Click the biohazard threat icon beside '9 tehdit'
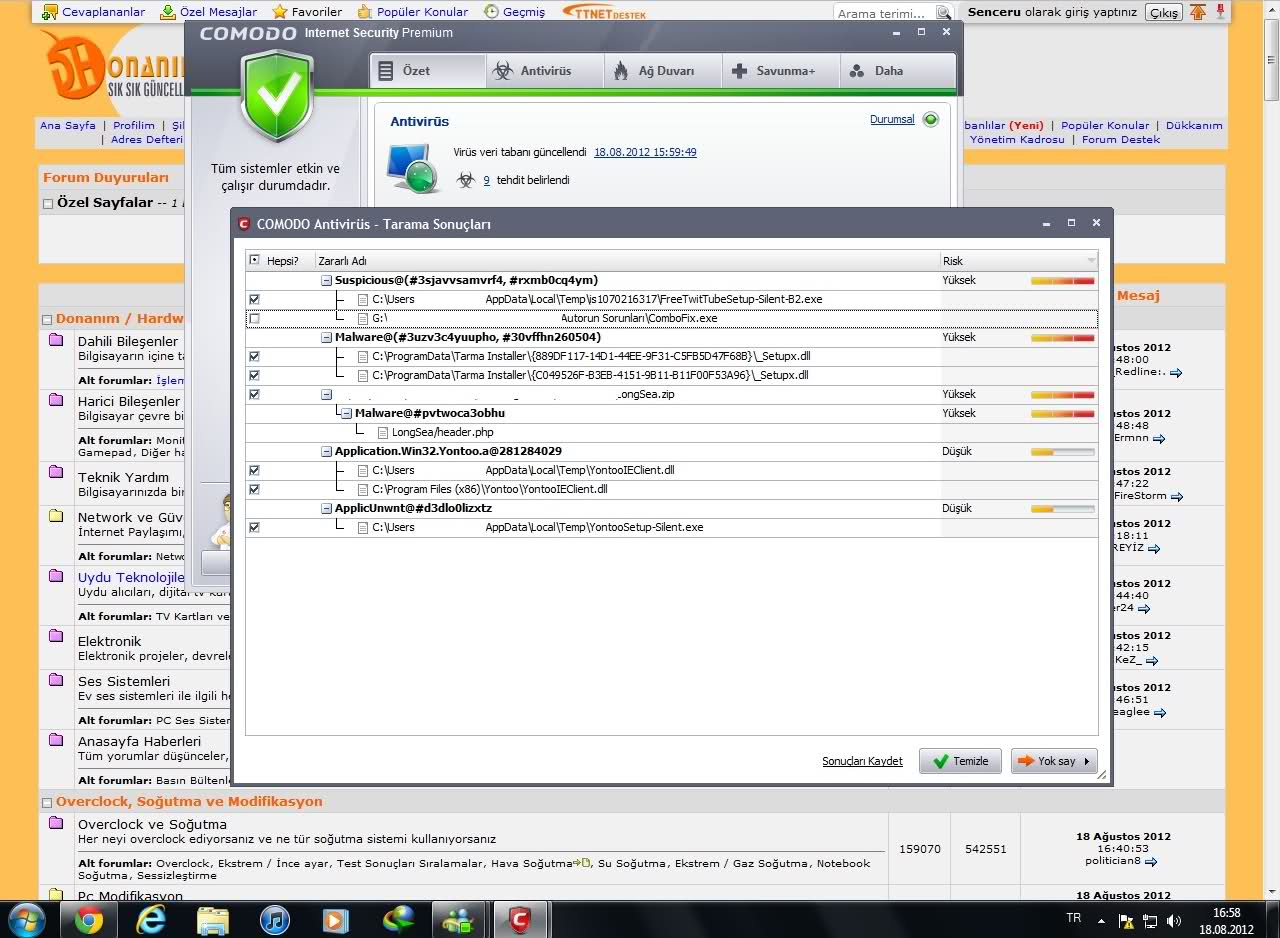Screen dimensions: 1280x938 [466, 180]
